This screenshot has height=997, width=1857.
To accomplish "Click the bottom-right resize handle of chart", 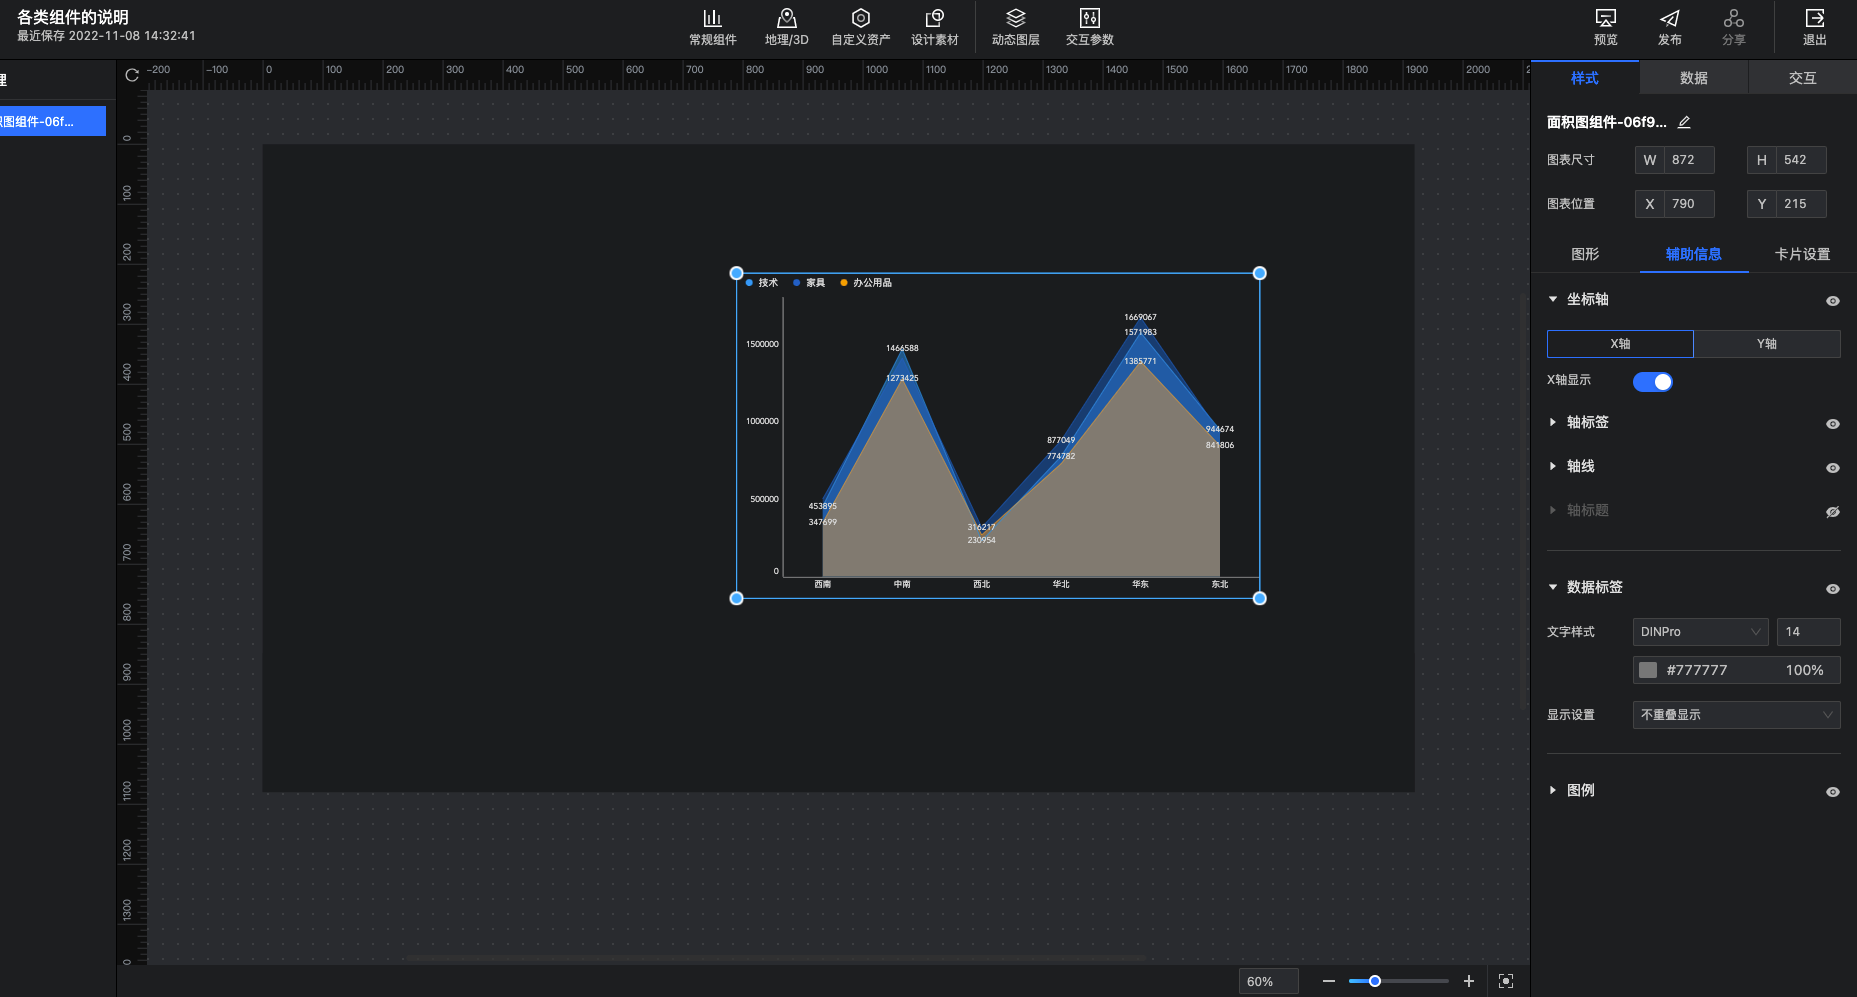I will pos(1260,598).
